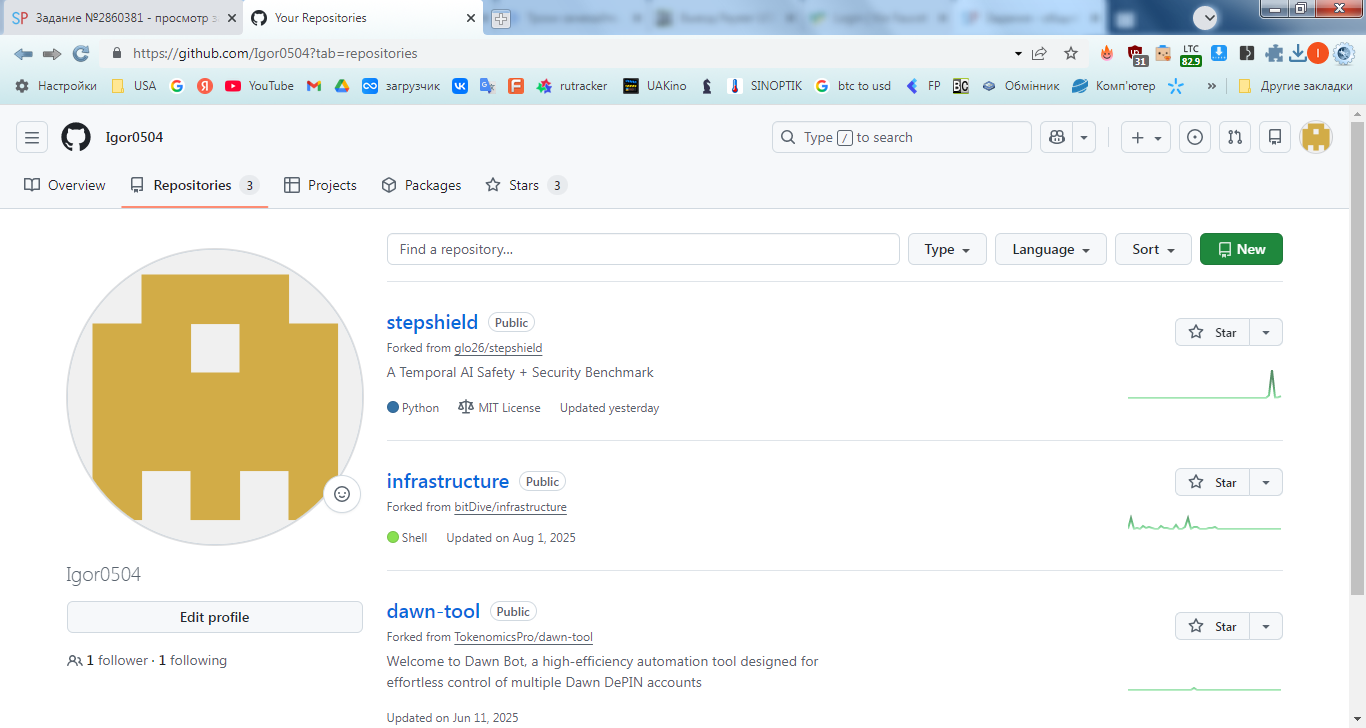Screen dimensions: 1366x728
Task: Click the browser forward arrow
Action: 52,53
